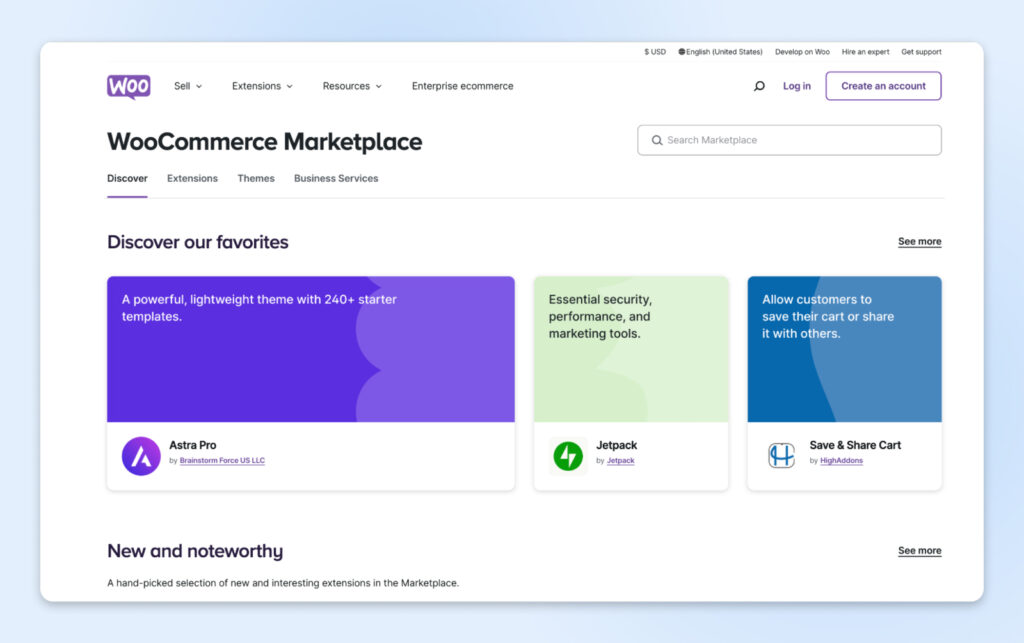
Task: Focus the Search Marketplace input field
Action: tap(790, 140)
